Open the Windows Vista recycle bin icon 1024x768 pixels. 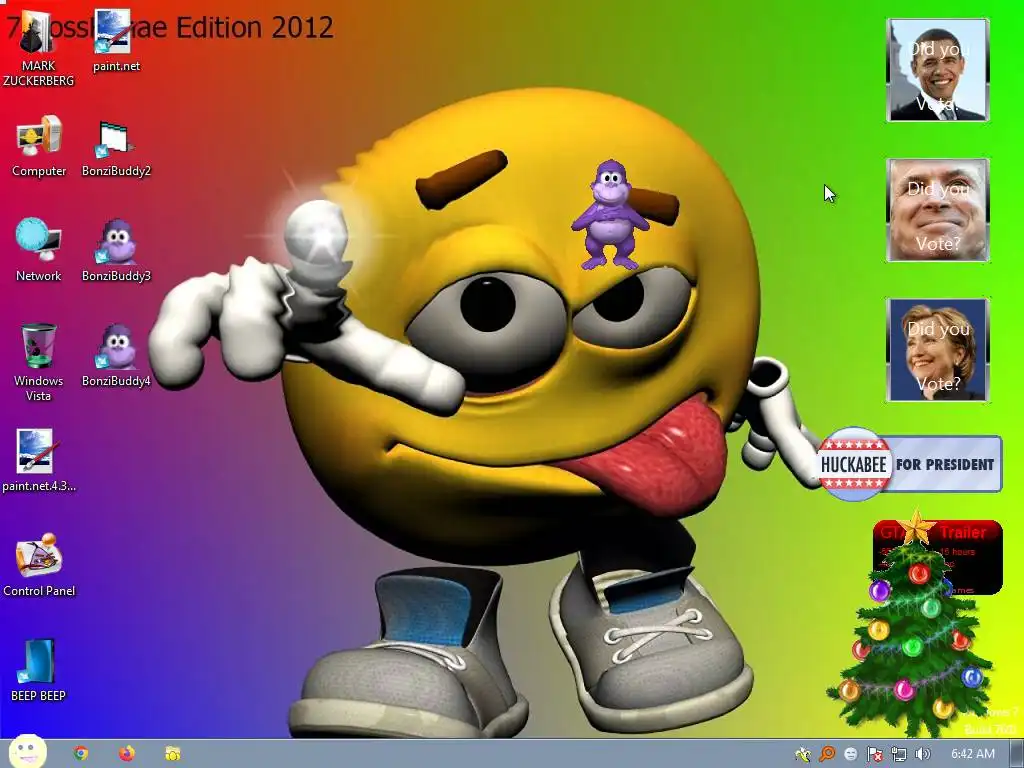[39, 363]
